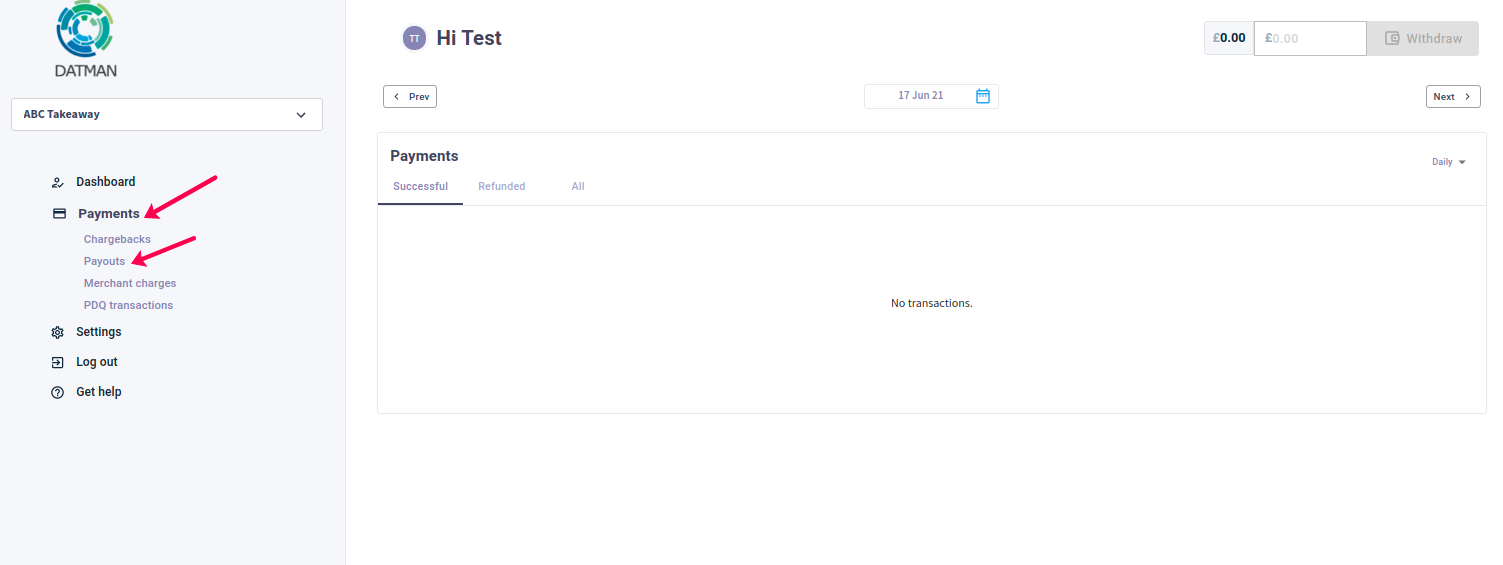This screenshot has height=565, width=1503.
Task: Open the Daily period dropdown
Action: [1448, 162]
